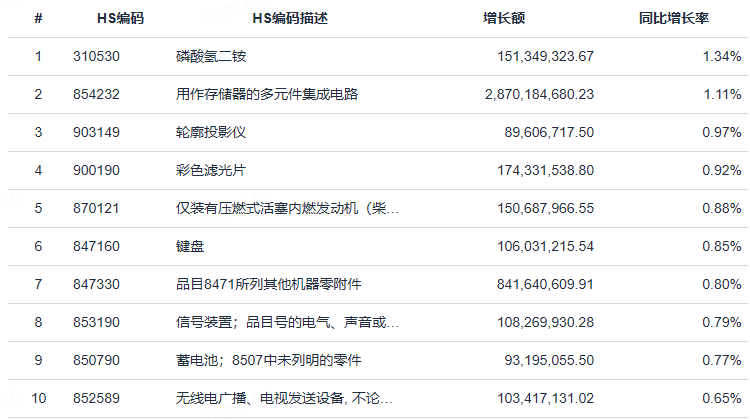The height and width of the screenshot is (419, 750).
Task: Click growth rate 0.80%
Action: [722, 285]
